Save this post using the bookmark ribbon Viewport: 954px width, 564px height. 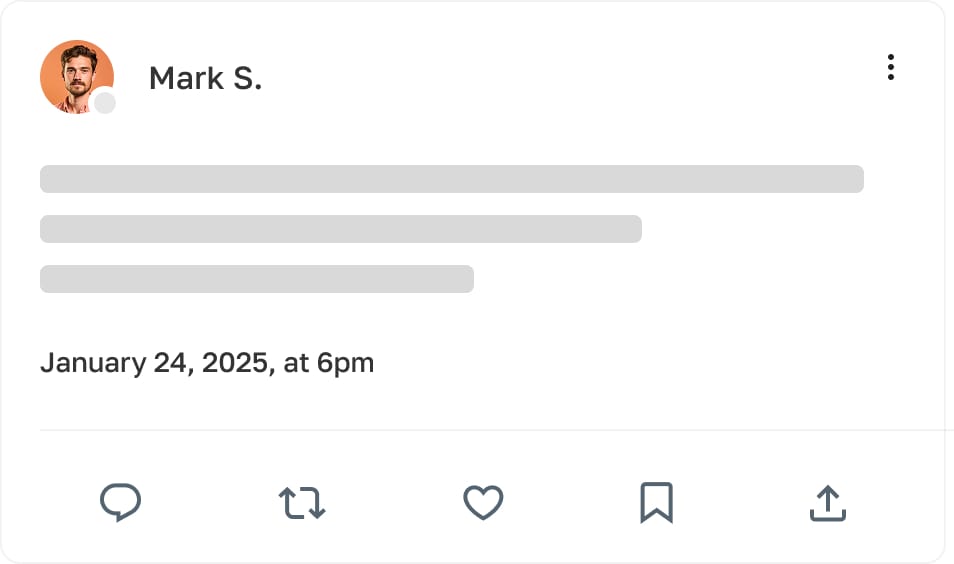coord(656,502)
